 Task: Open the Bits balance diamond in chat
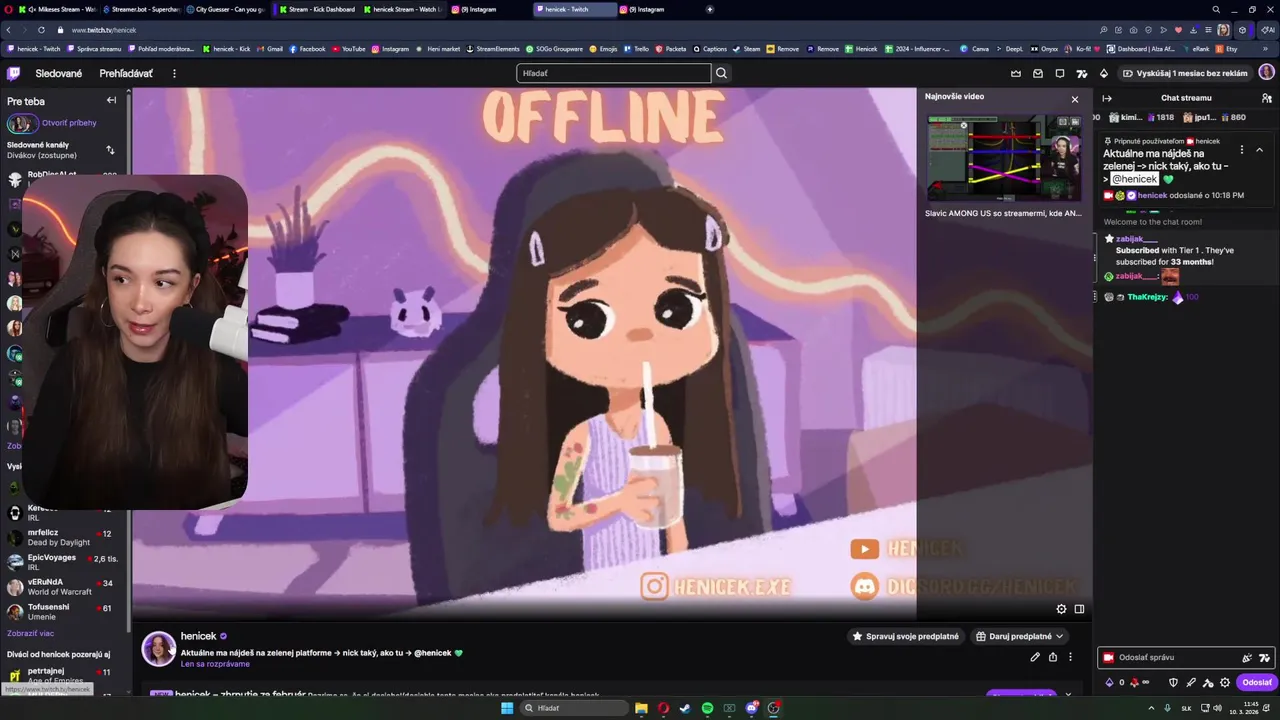click(x=1109, y=683)
